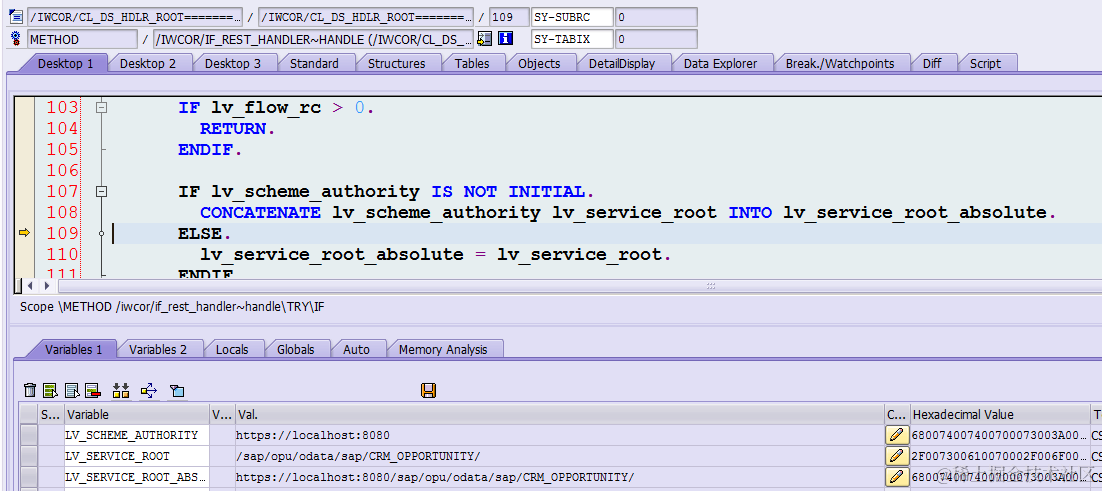Click the METHOD event type field
The image size is (1102, 491).
83,39
